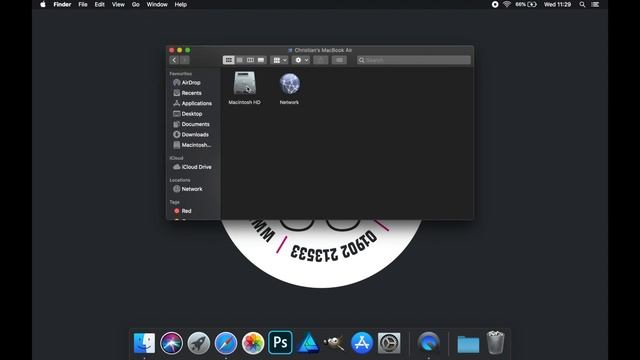Open the App Store from the Dock

click(362, 342)
